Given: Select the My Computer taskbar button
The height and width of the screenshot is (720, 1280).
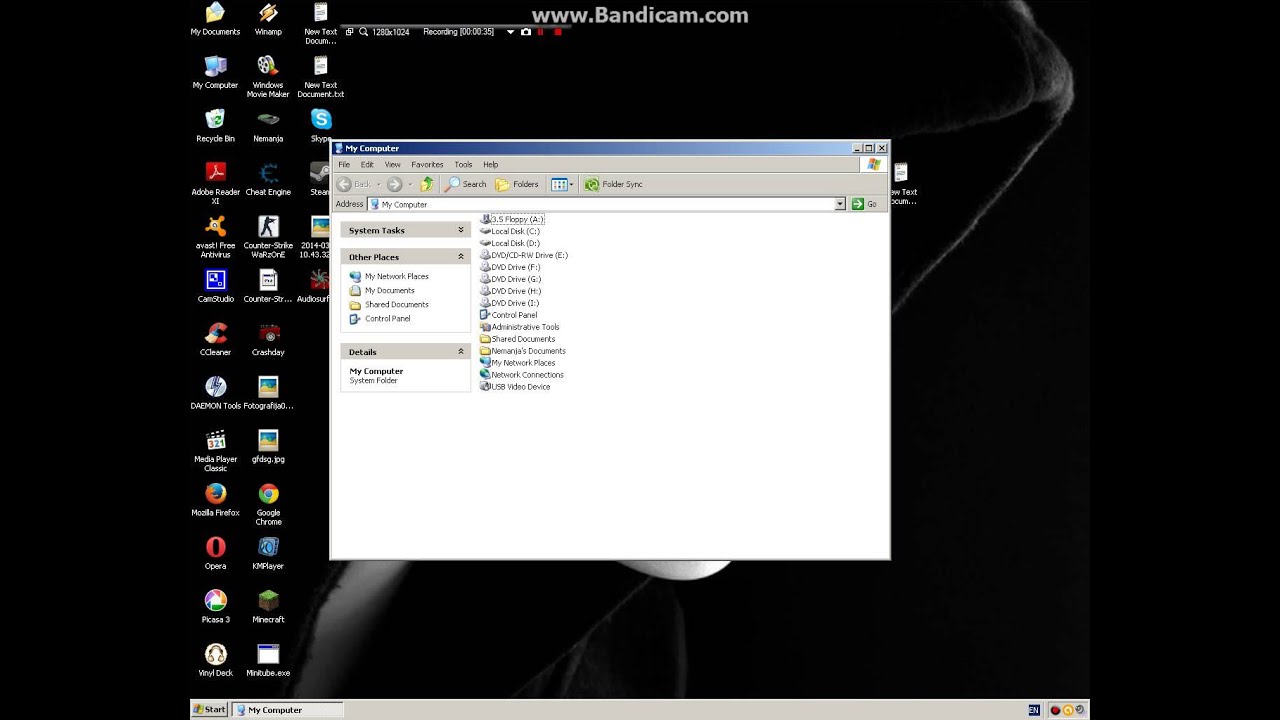Looking at the screenshot, I should 288,710.
